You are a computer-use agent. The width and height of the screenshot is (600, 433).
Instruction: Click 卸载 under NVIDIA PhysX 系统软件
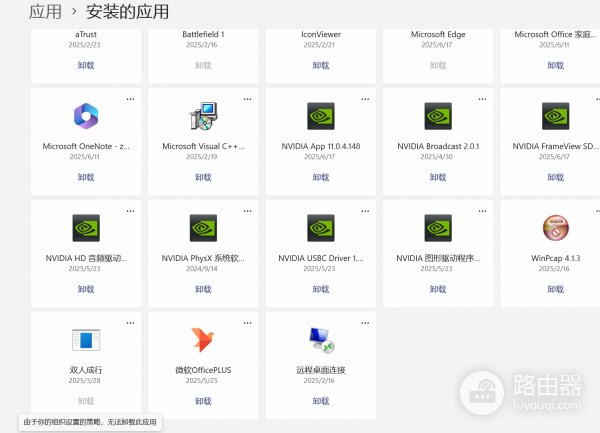(x=203, y=290)
